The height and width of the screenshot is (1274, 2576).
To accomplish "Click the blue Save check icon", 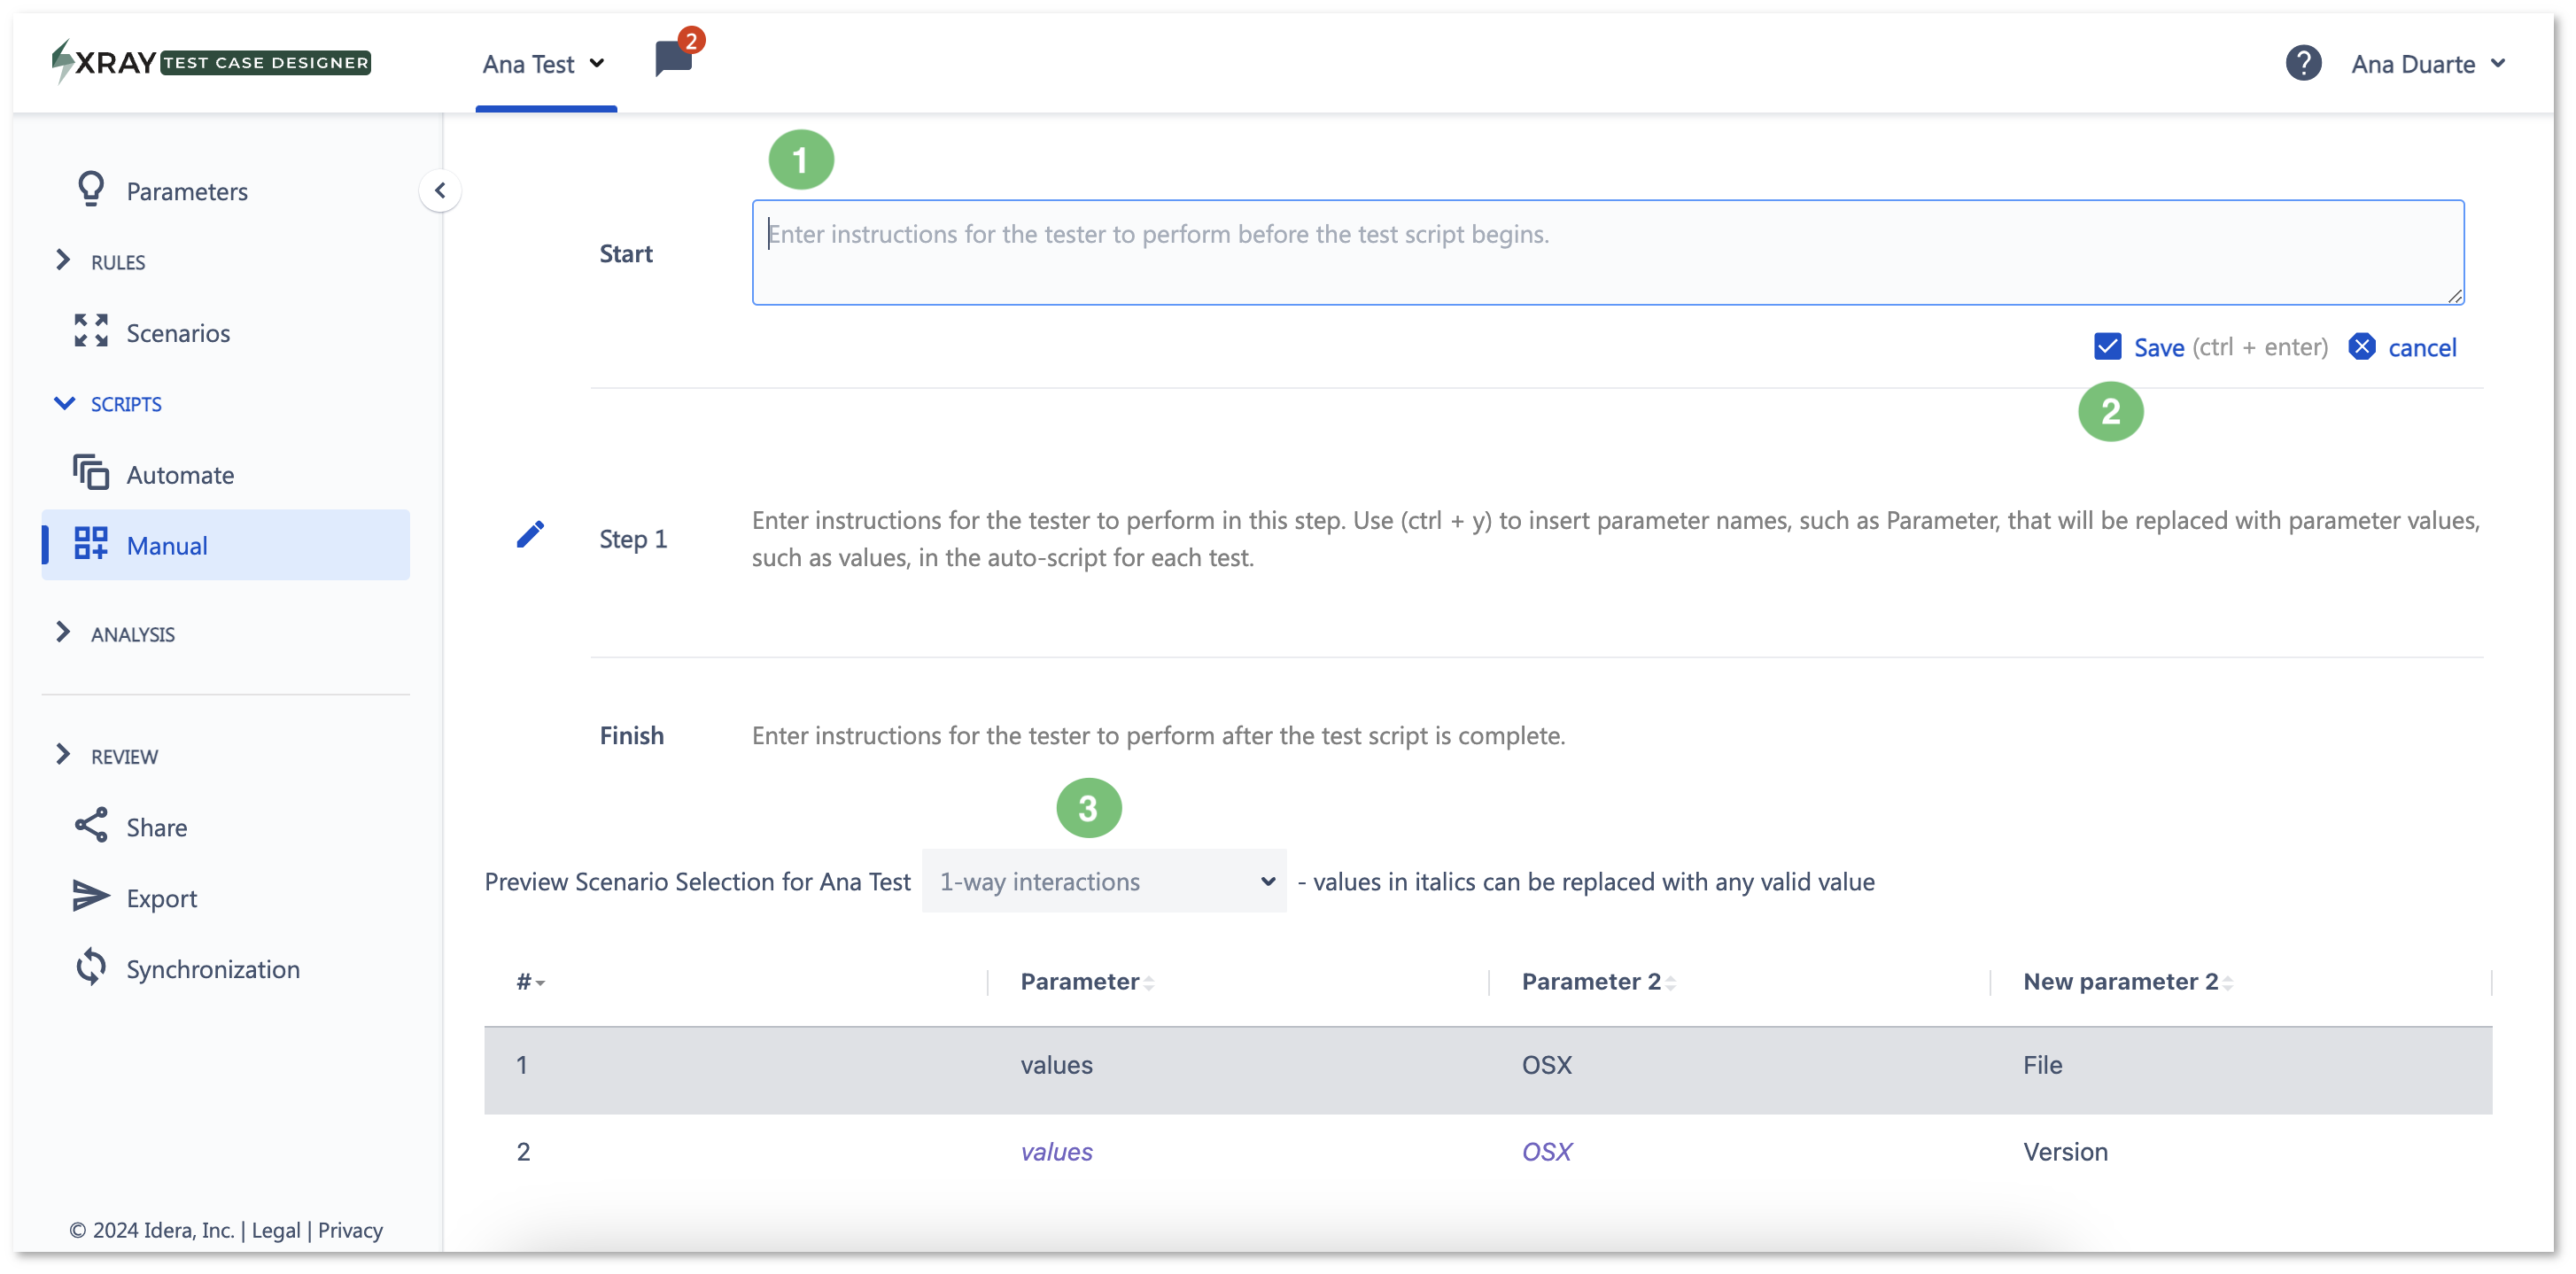I will (x=2108, y=347).
